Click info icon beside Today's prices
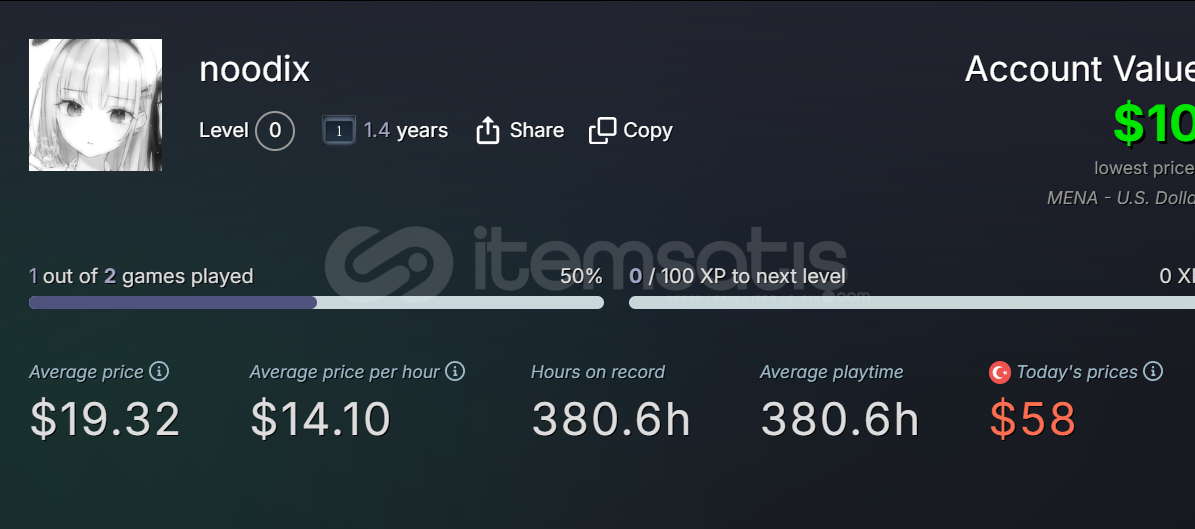This screenshot has width=1195, height=529. (1153, 371)
